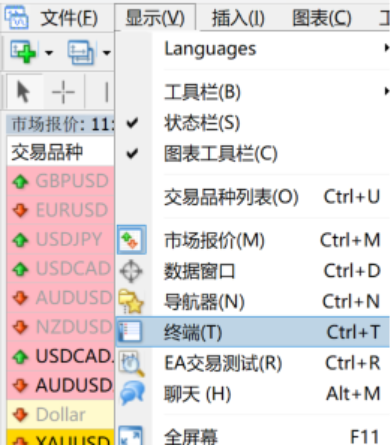Select the GBPUSD row
The height and width of the screenshot is (445, 390).
tap(60, 181)
